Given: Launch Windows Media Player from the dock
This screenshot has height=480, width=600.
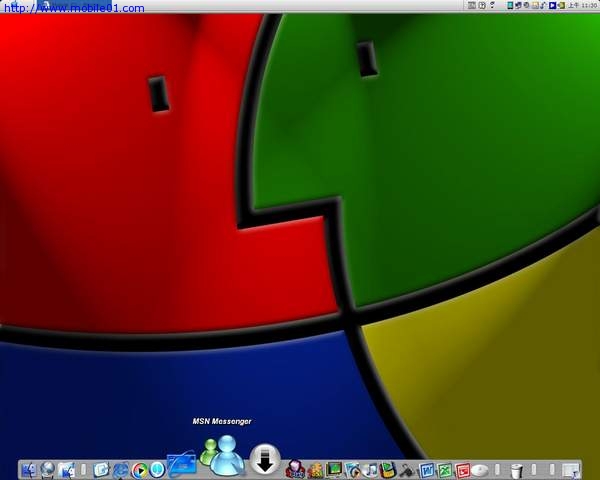Looking at the screenshot, I should (140, 470).
